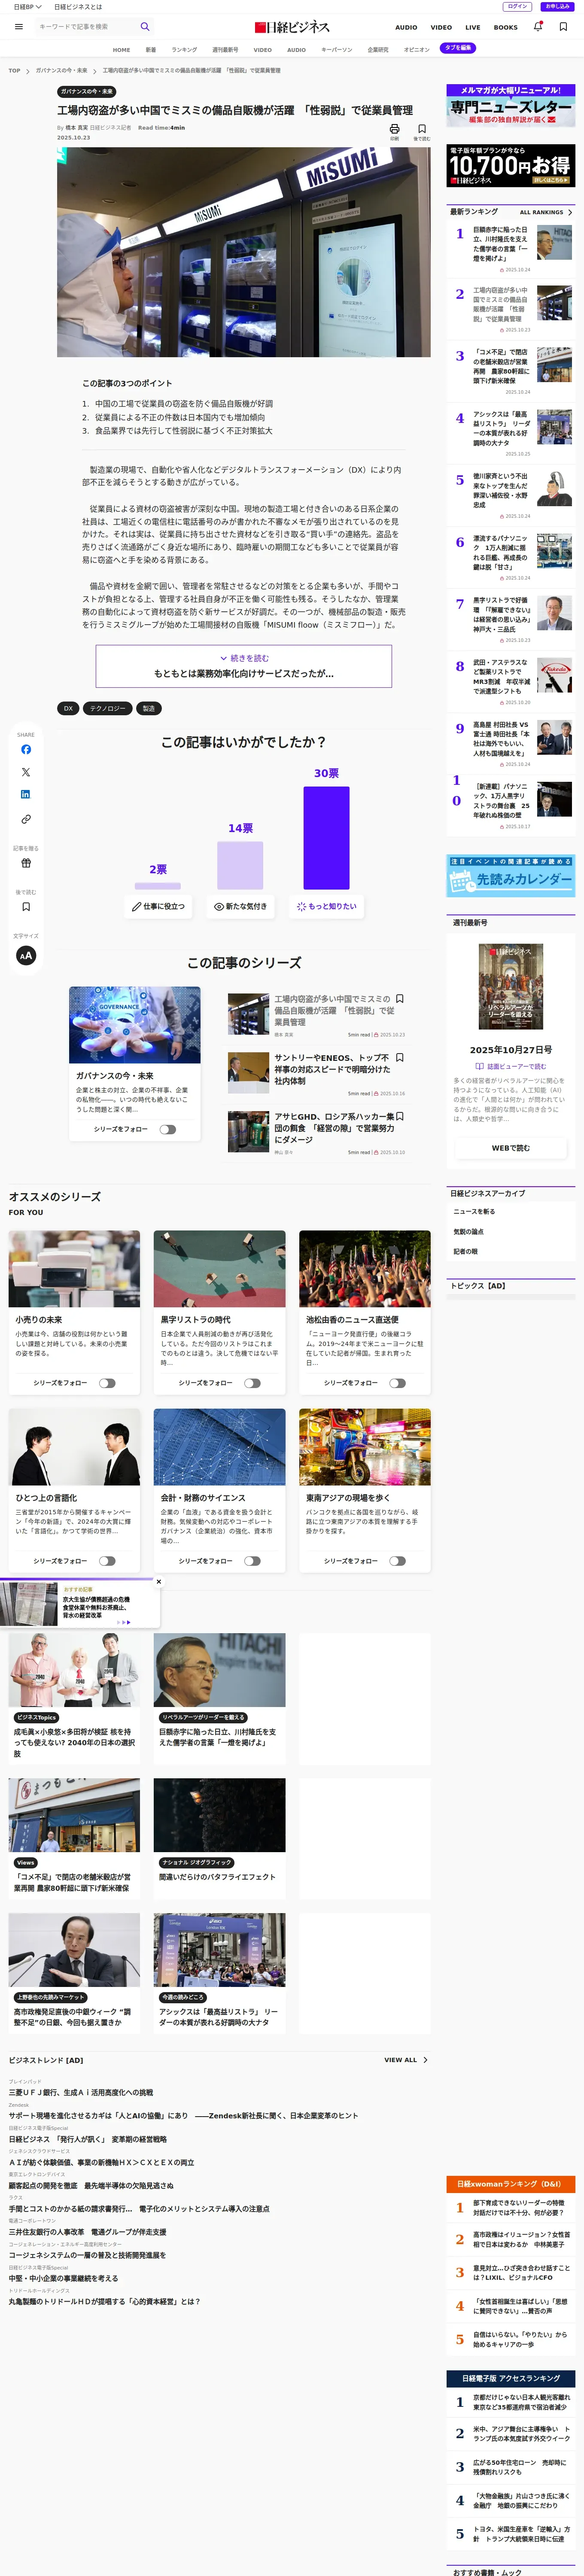Share article on X
The width and height of the screenshot is (584, 2576).
(x=26, y=772)
